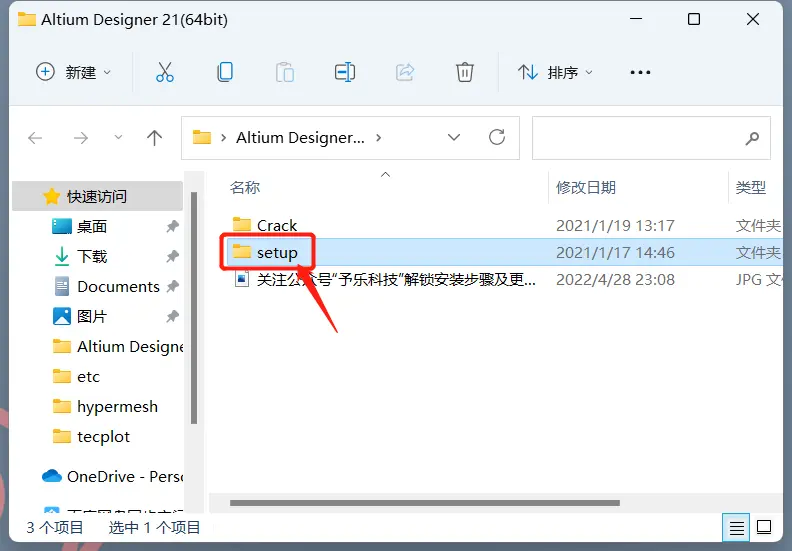This screenshot has height=551, width=792.
Task: Open 下载 in quick access
Action: pos(92,256)
